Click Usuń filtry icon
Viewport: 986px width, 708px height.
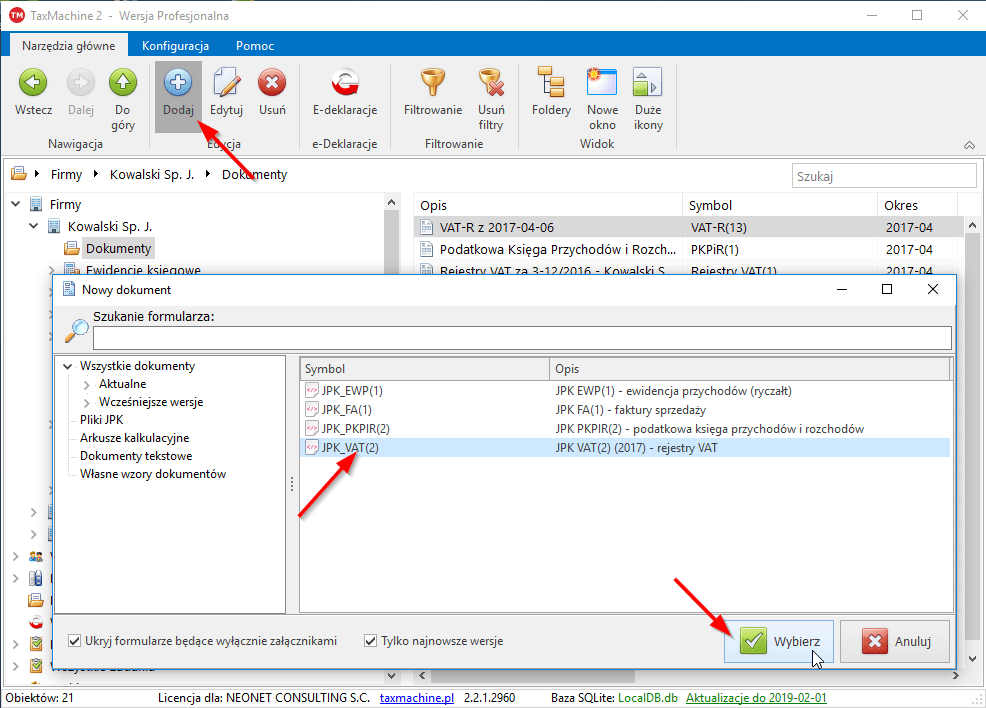click(490, 84)
